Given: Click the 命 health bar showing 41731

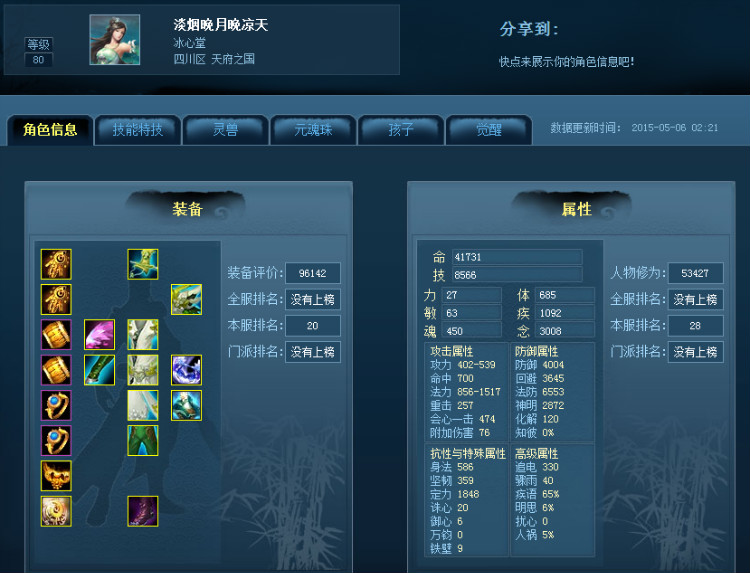Looking at the screenshot, I should pyautogui.click(x=517, y=257).
